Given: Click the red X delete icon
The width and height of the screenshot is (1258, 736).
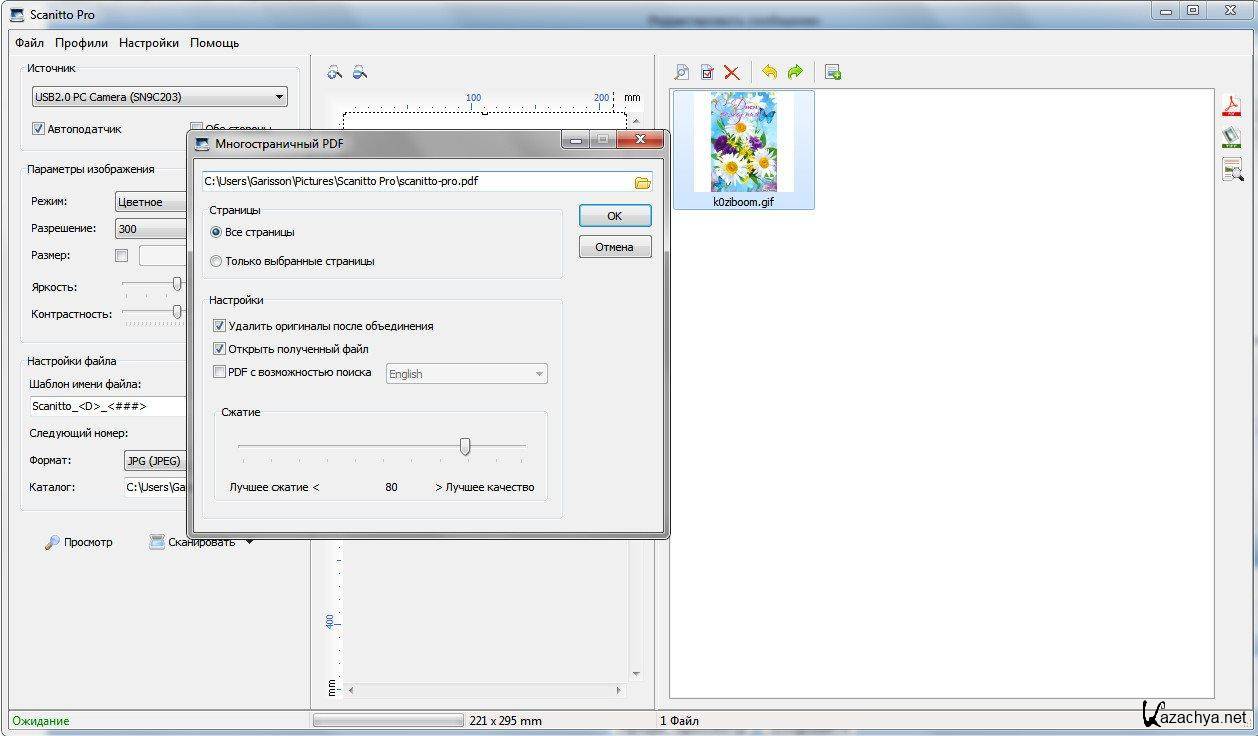Looking at the screenshot, I should pyautogui.click(x=732, y=72).
